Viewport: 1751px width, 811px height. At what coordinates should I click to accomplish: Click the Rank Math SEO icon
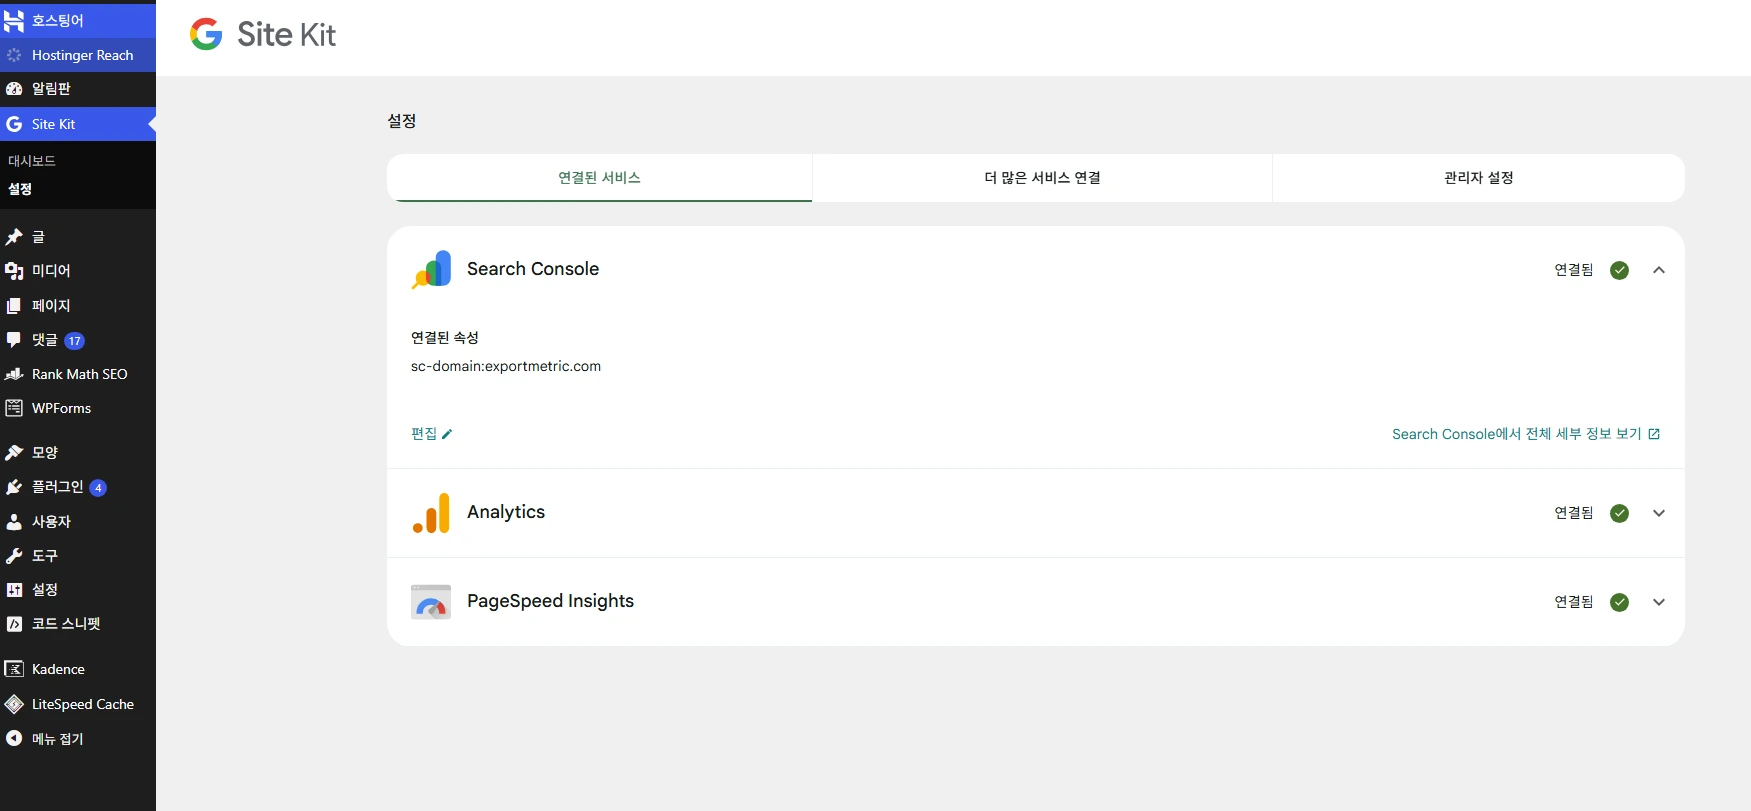tap(14, 374)
